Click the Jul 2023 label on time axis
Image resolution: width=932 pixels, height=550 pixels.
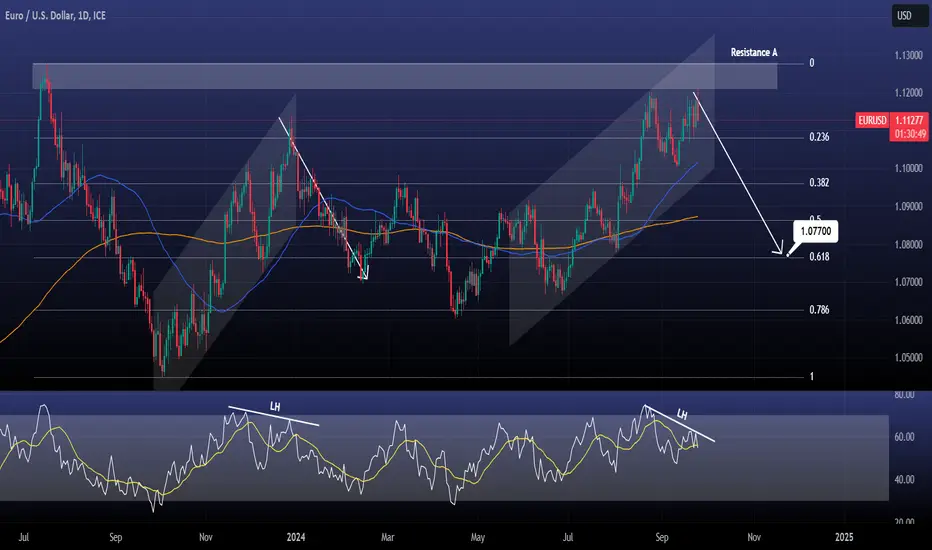[24, 538]
